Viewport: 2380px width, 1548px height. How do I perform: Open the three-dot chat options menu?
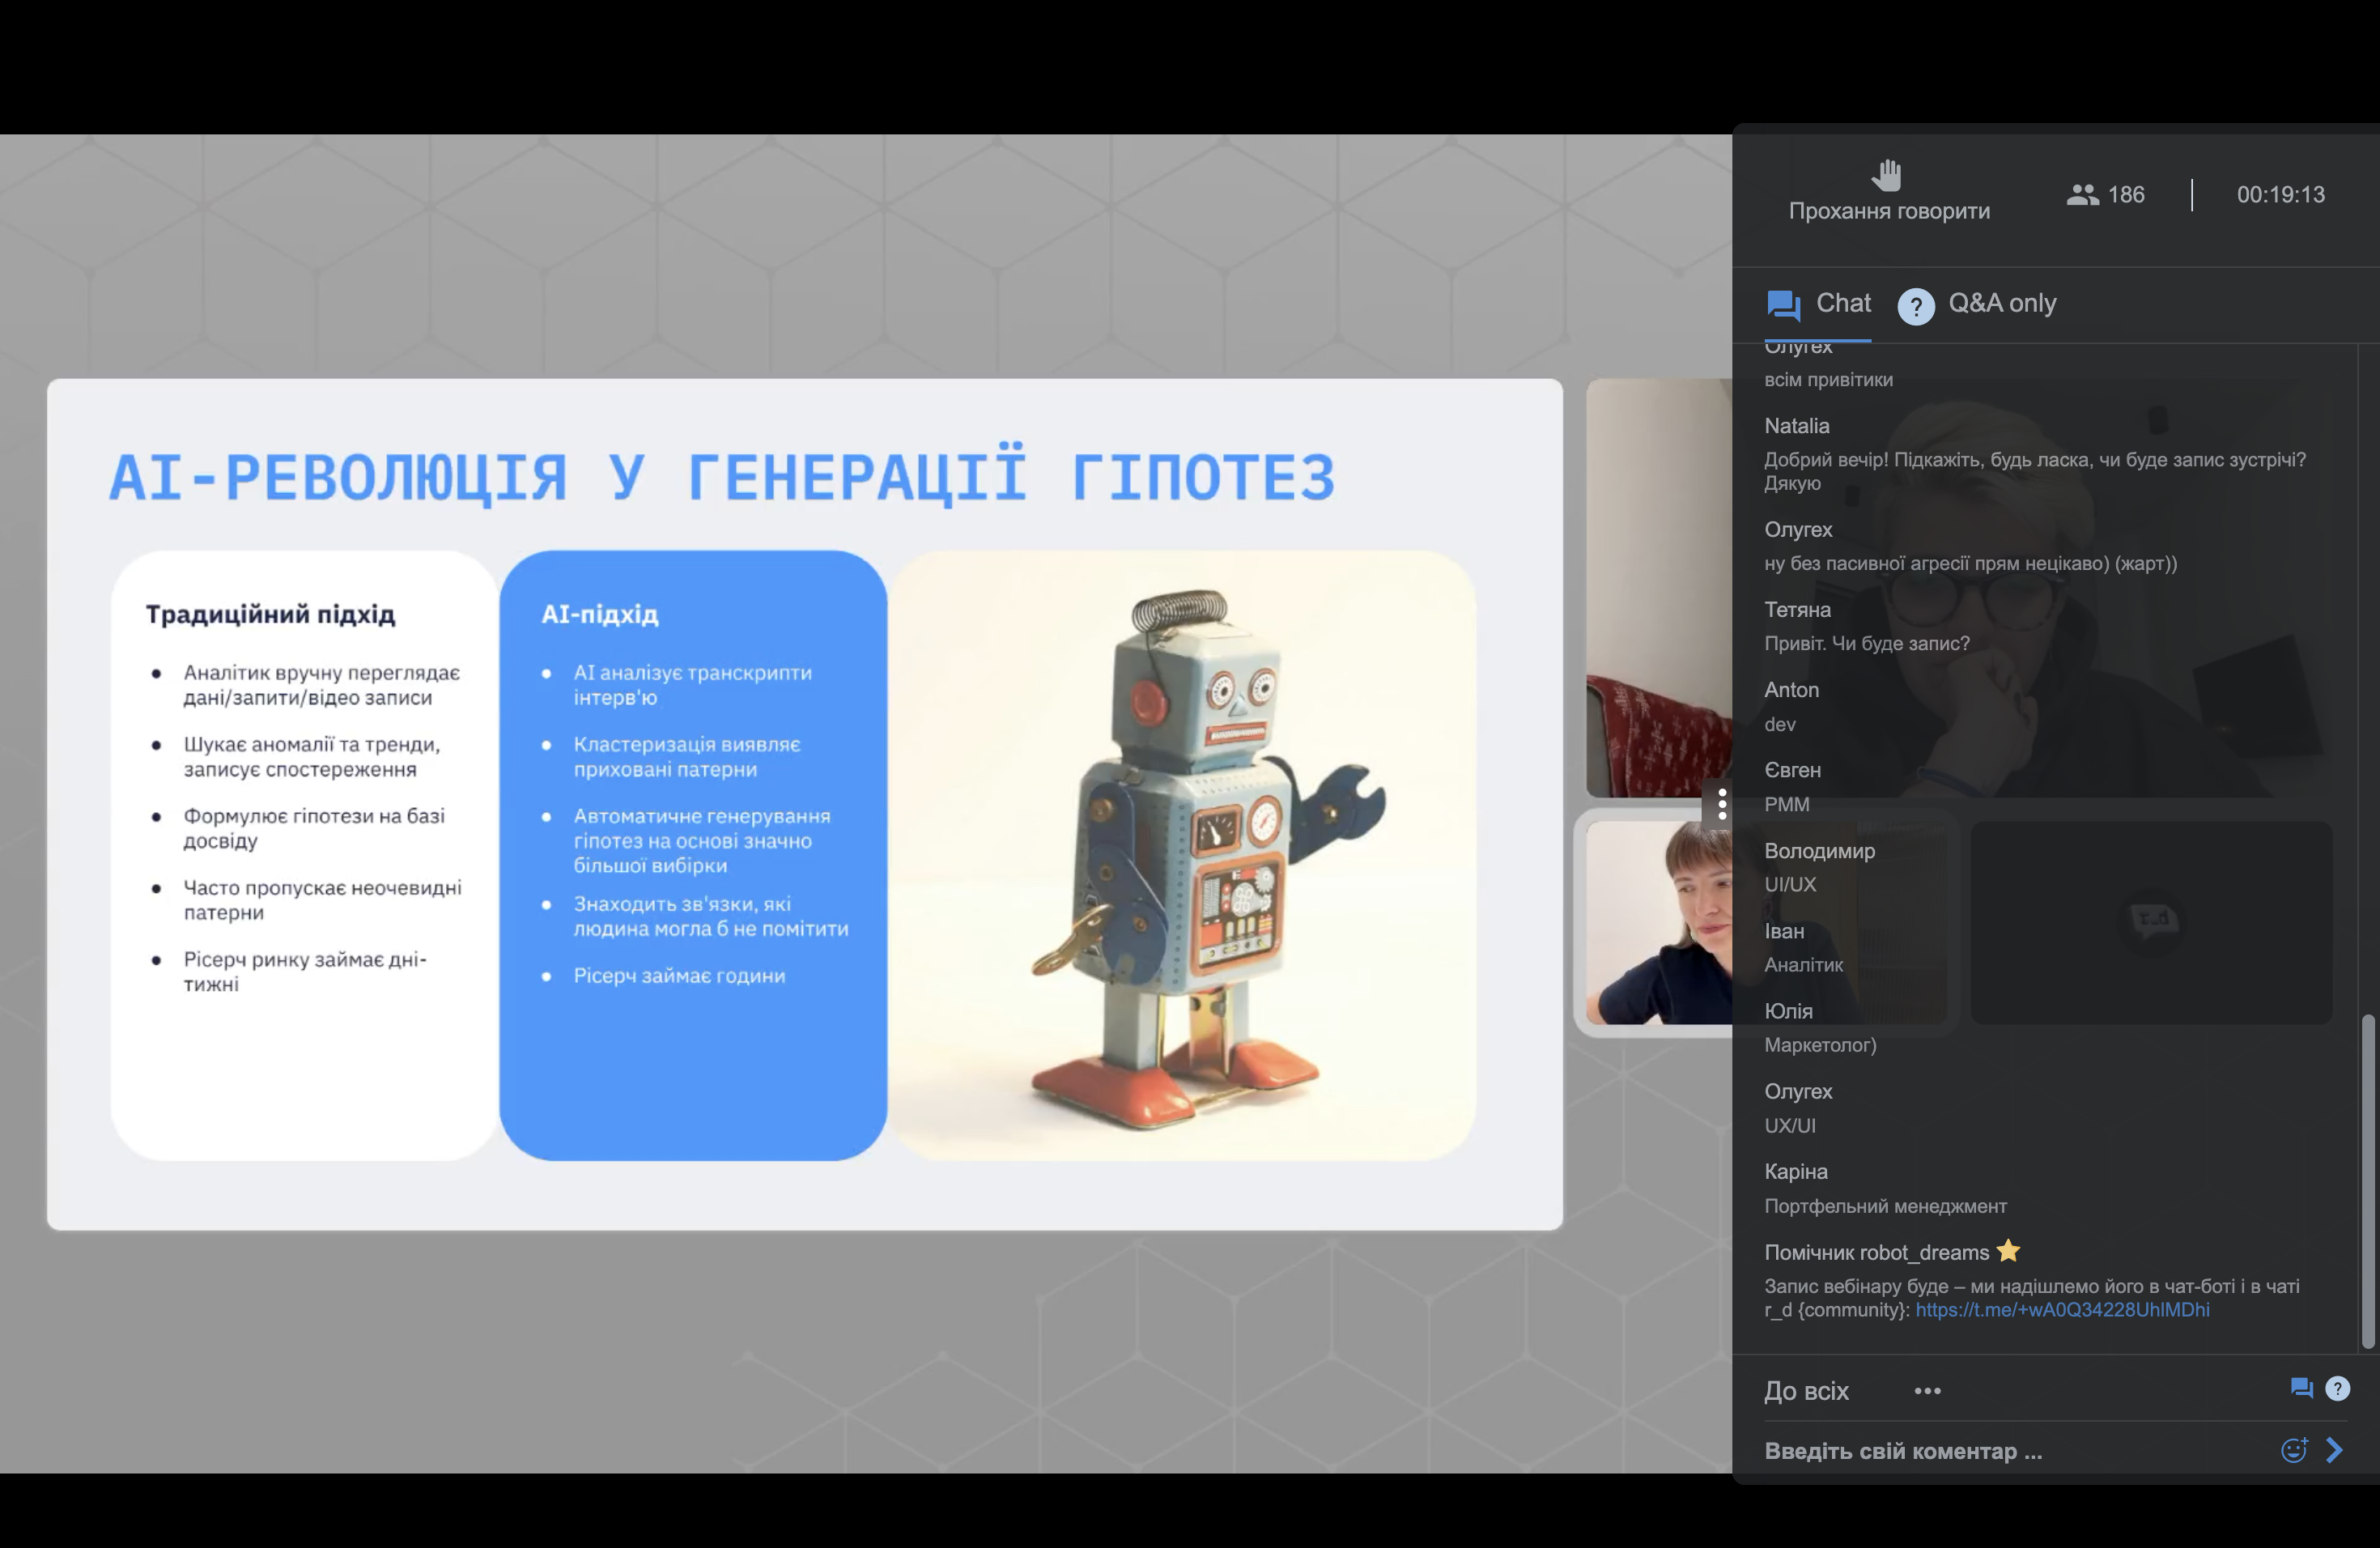click(1927, 1391)
